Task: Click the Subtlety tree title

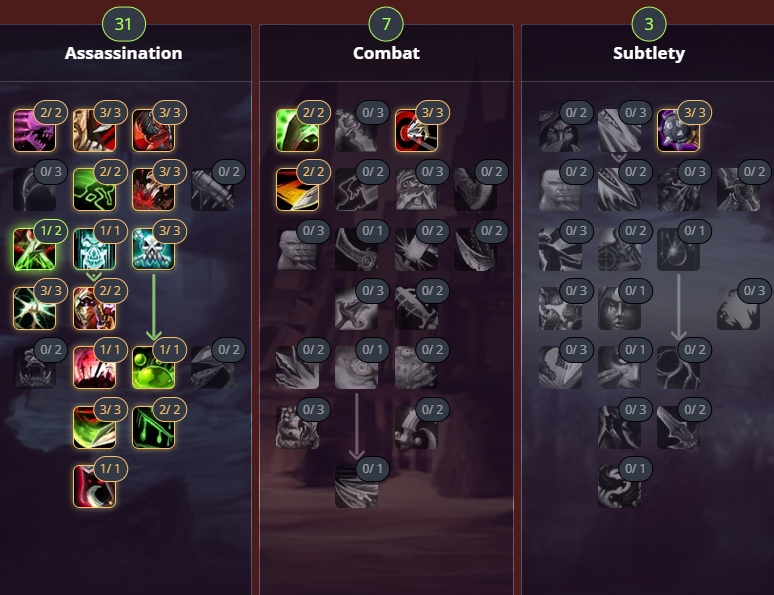Action: coord(649,53)
